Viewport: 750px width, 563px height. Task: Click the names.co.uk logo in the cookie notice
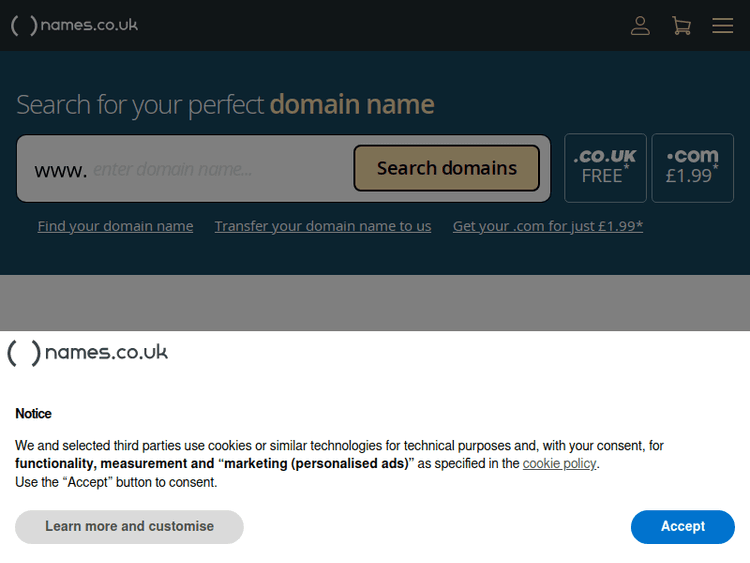point(88,353)
